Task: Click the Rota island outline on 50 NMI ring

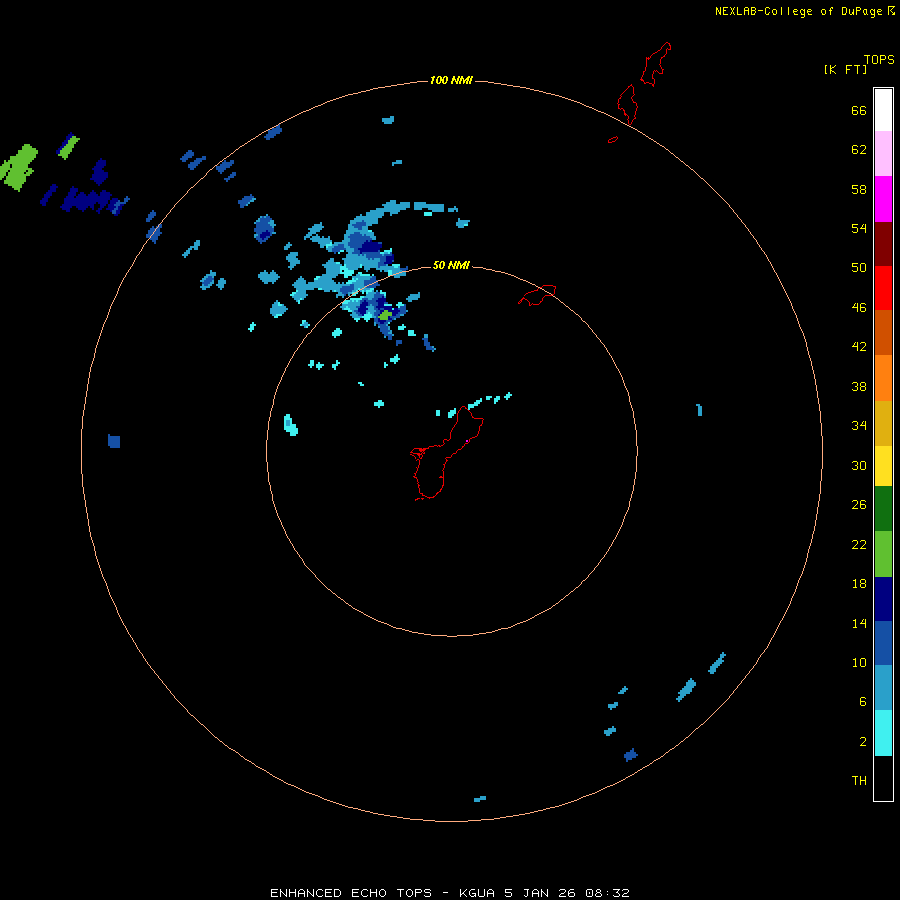Action: tap(537, 294)
